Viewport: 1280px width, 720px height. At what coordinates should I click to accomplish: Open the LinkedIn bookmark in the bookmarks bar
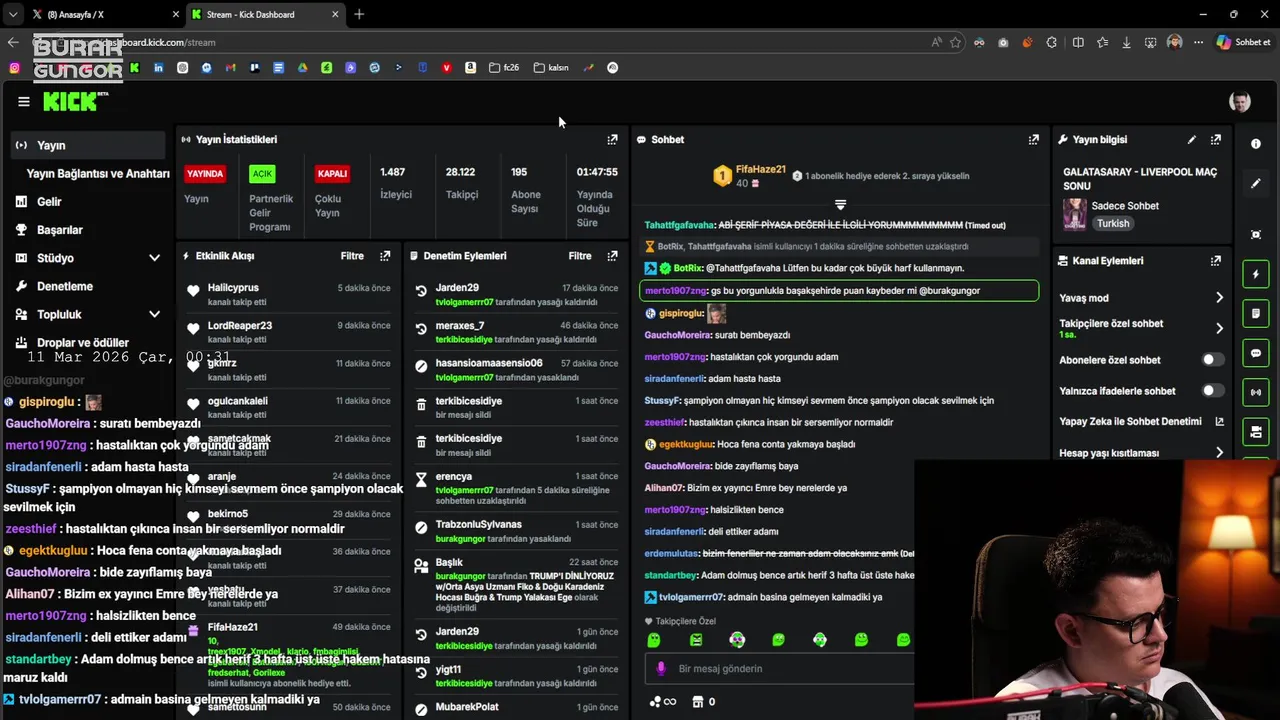point(158,68)
